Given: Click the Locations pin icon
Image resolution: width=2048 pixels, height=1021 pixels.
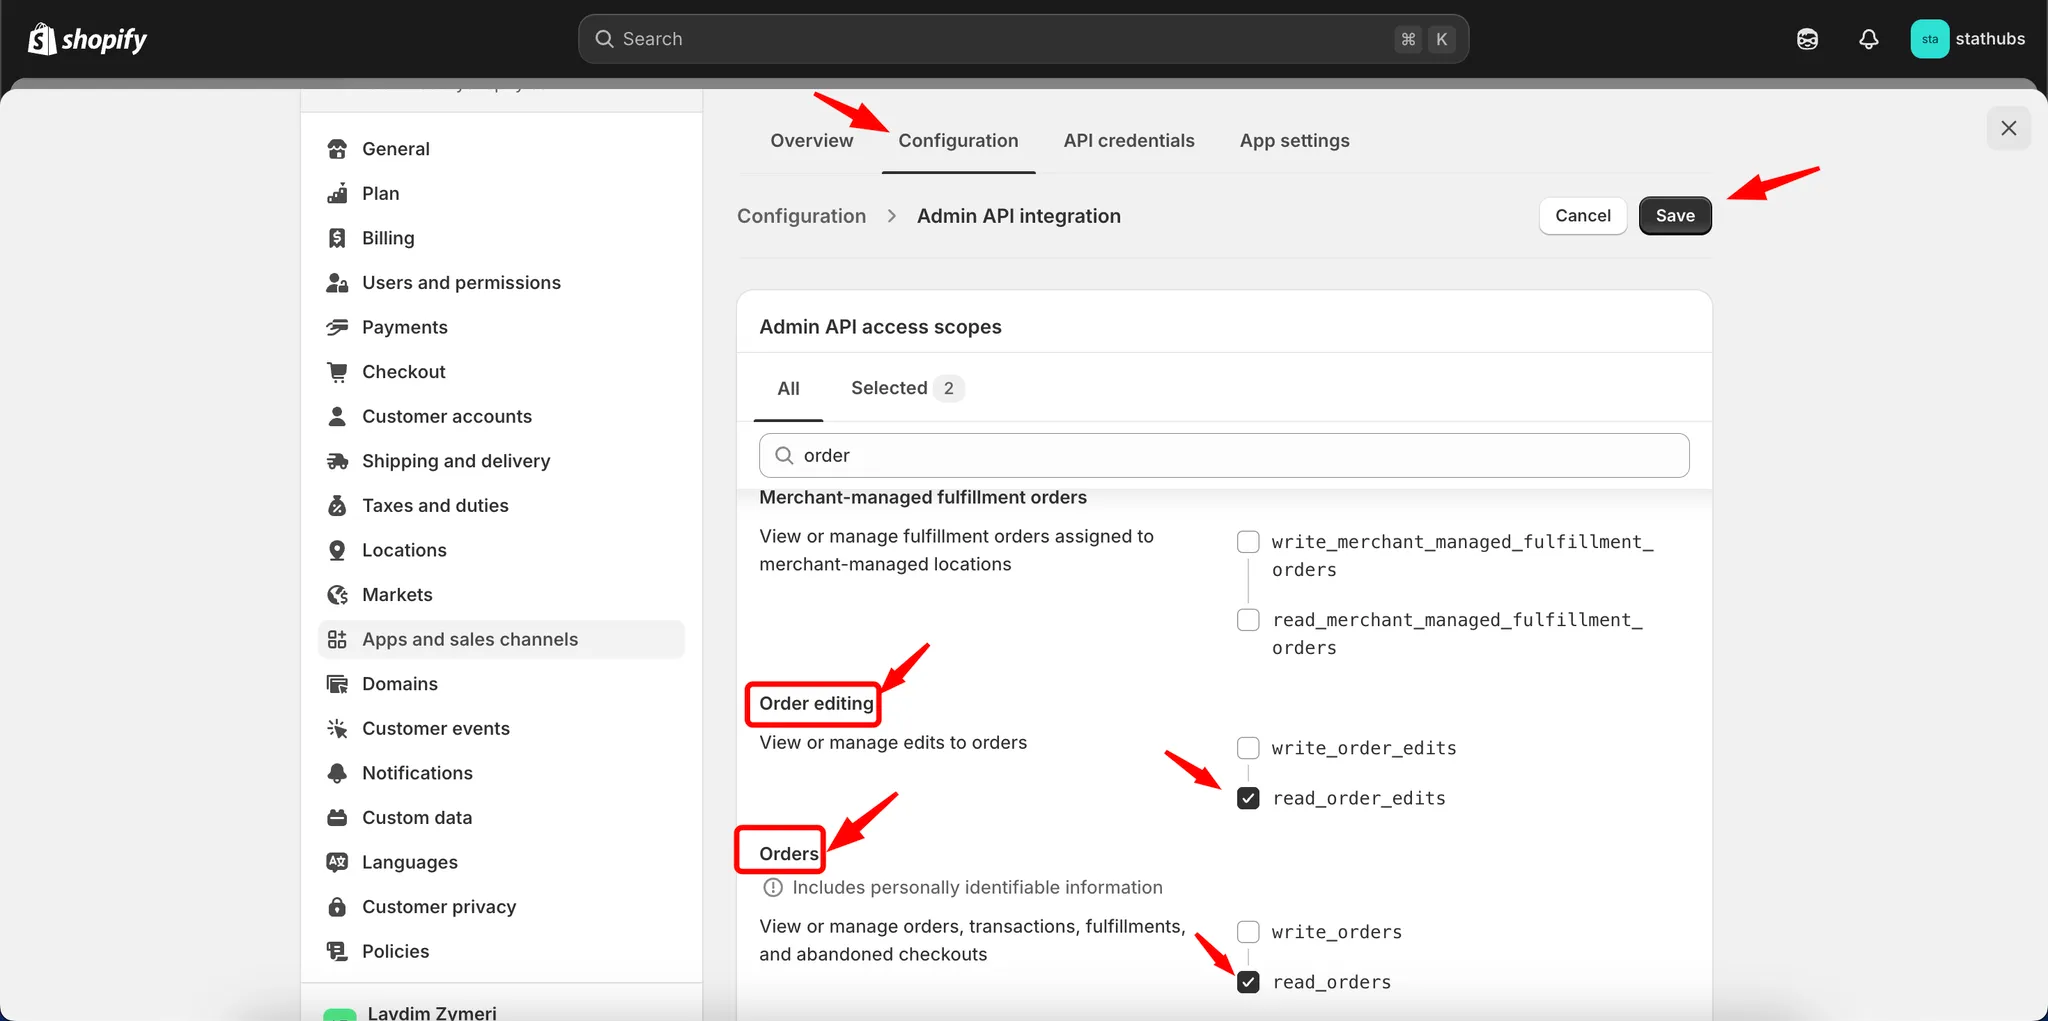Looking at the screenshot, I should (x=337, y=550).
